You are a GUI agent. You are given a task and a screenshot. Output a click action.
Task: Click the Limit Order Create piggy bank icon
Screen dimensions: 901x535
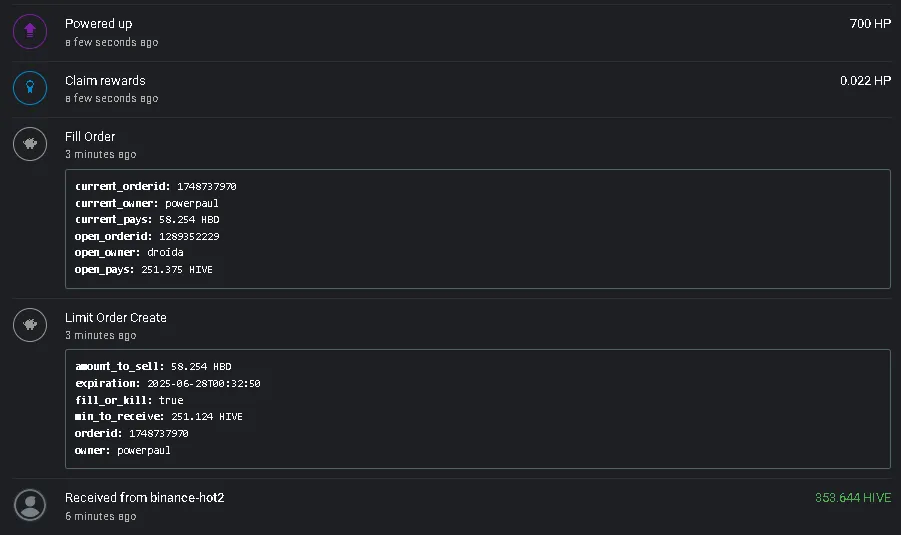click(30, 325)
